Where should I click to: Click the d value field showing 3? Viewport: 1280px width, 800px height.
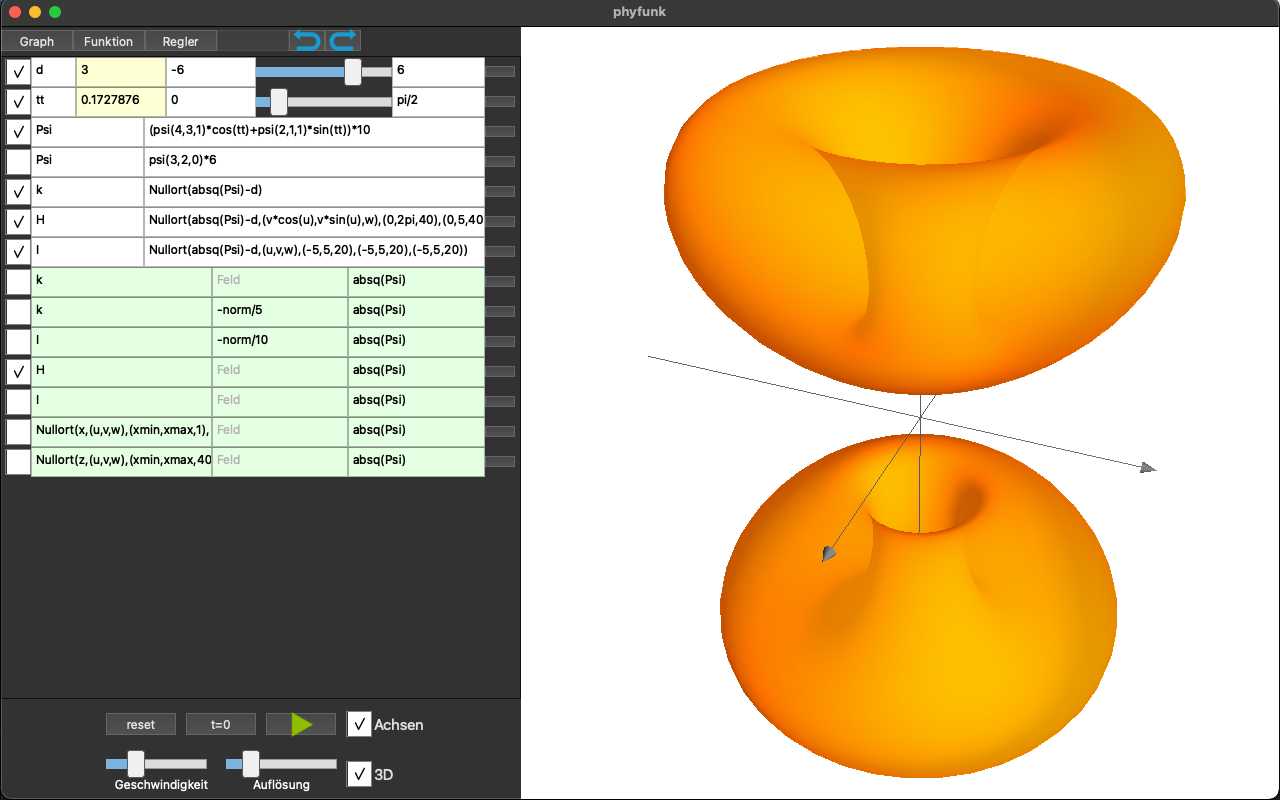pos(121,72)
